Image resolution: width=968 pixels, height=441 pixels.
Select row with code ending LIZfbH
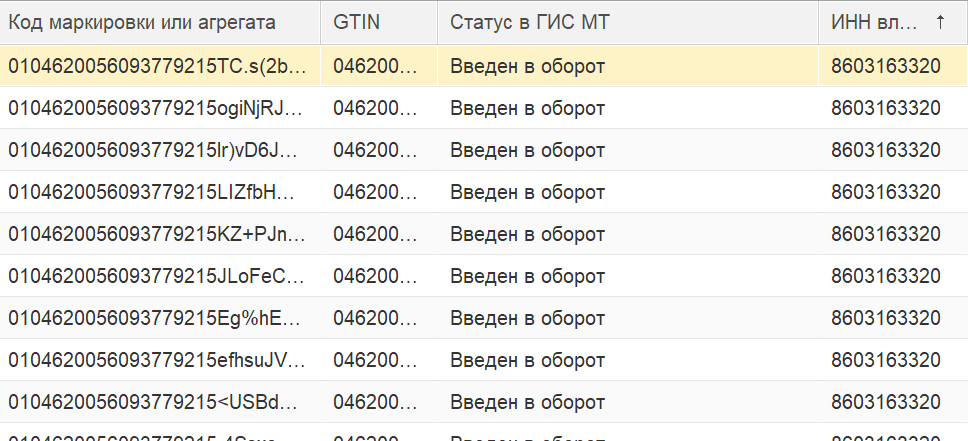click(484, 192)
